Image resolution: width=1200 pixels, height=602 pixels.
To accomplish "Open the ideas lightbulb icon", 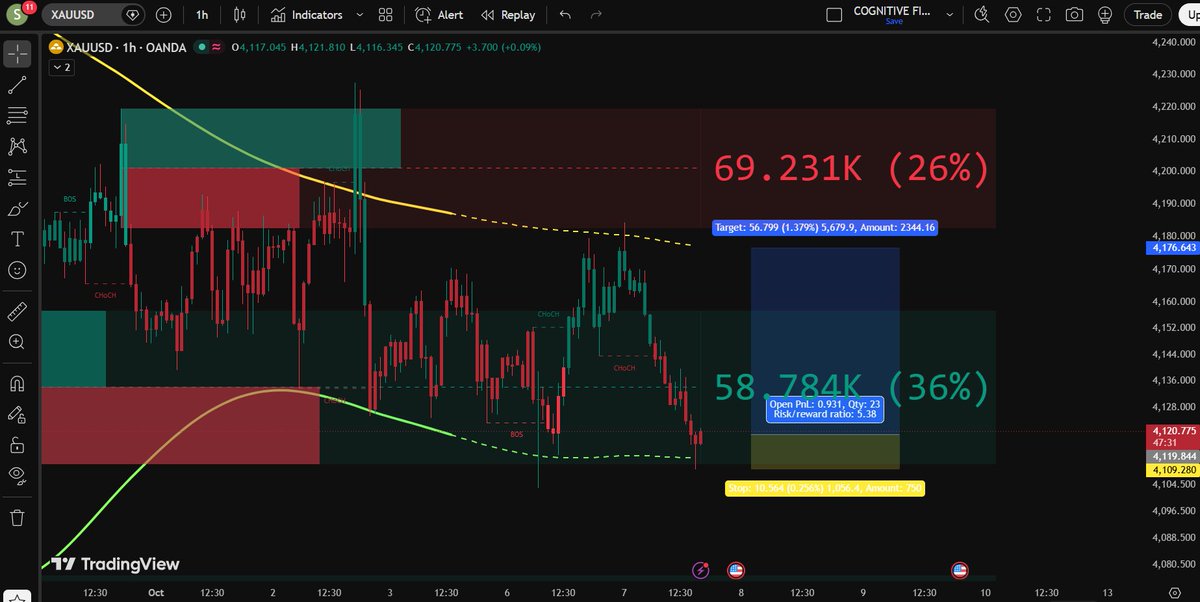I will tap(1104, 15).
